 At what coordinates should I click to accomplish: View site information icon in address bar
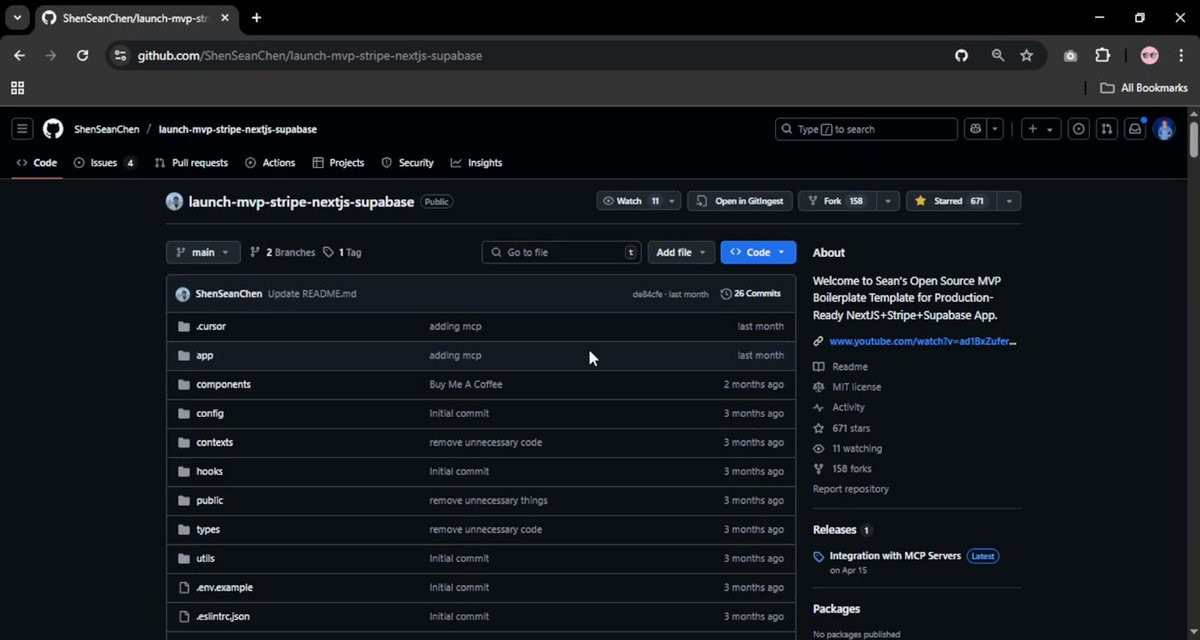(120, 56)
